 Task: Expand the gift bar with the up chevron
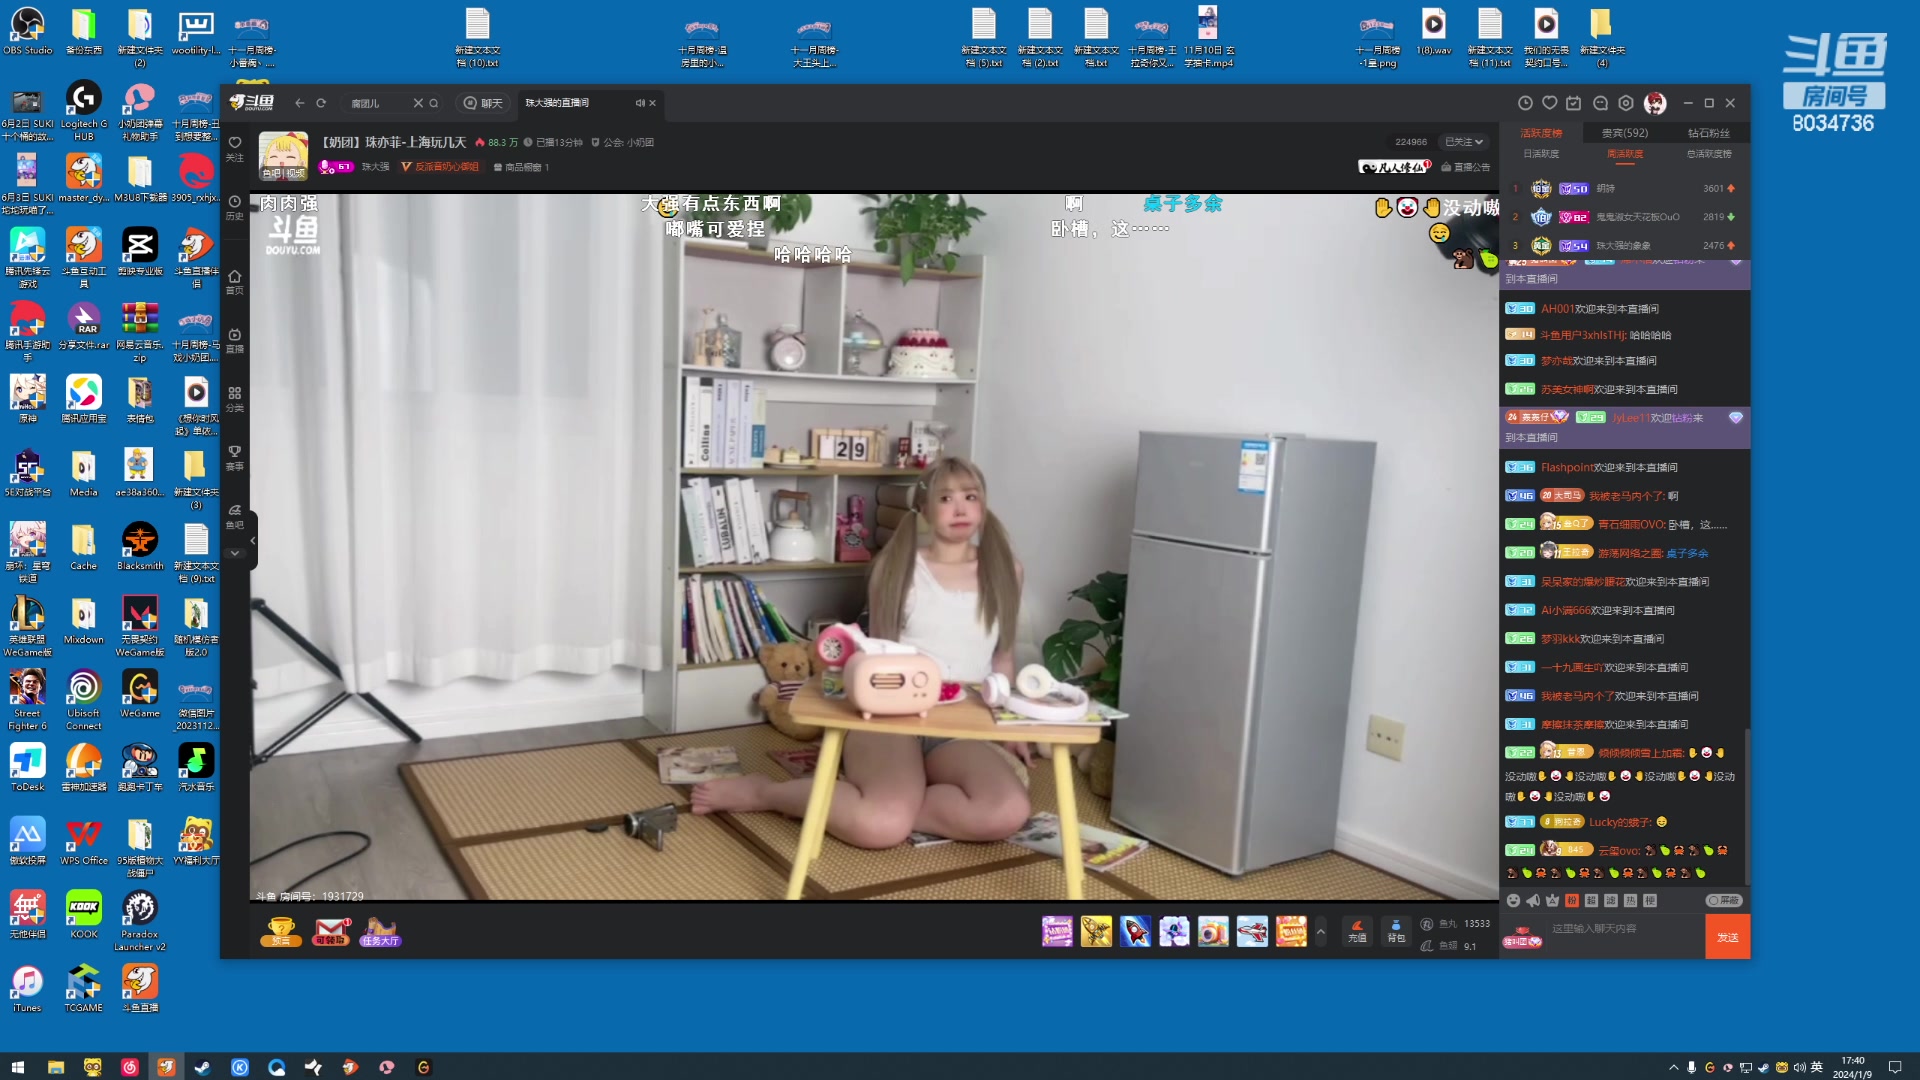coord(1320,931)
